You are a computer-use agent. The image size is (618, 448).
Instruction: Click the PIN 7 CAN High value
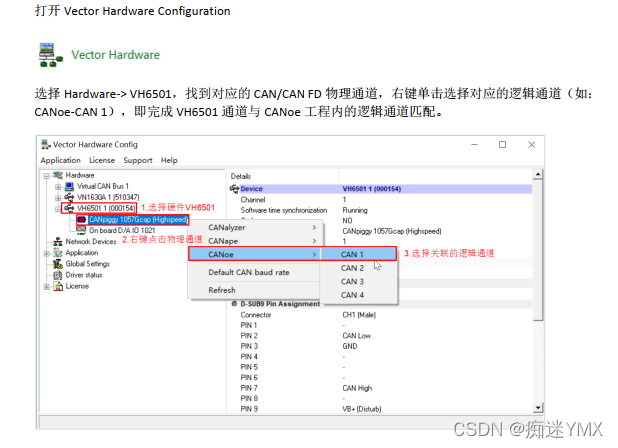[x=357, y=389]
